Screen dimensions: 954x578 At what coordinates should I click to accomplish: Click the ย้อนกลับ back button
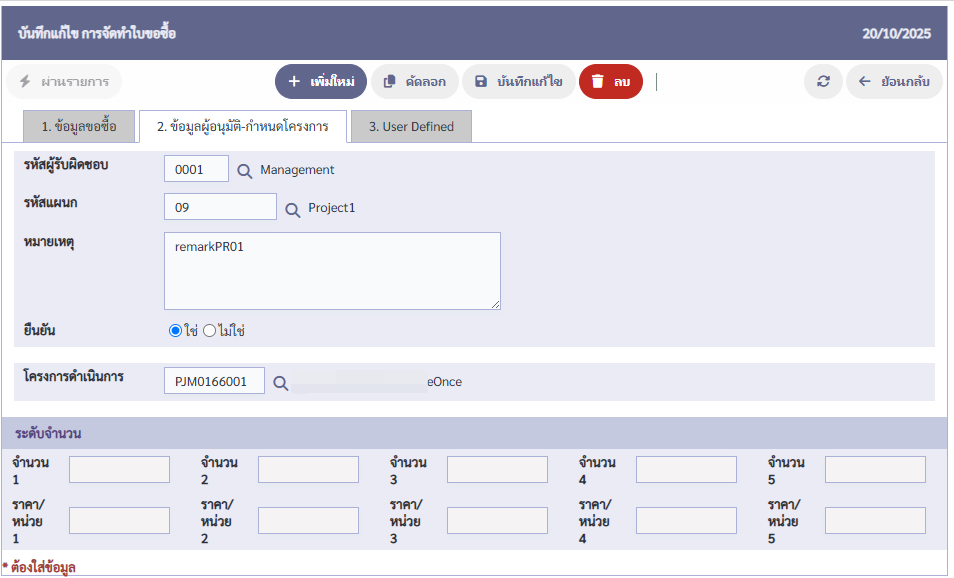(x=894, y=81)
